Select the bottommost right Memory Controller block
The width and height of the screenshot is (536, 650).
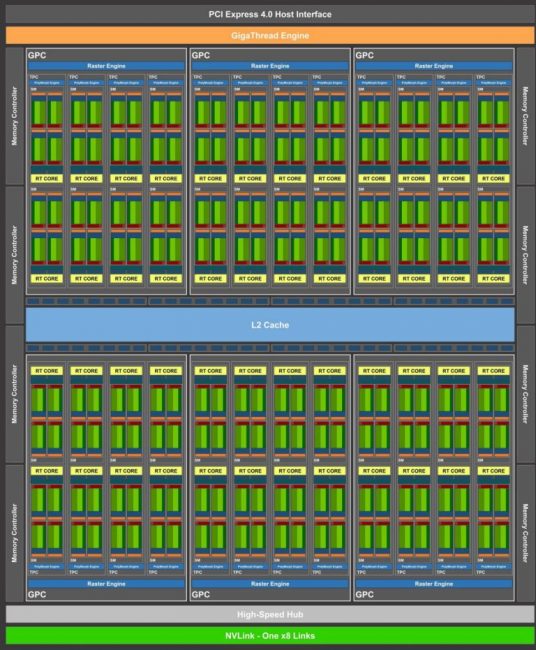pyautogui.click(x=525, y=533)
